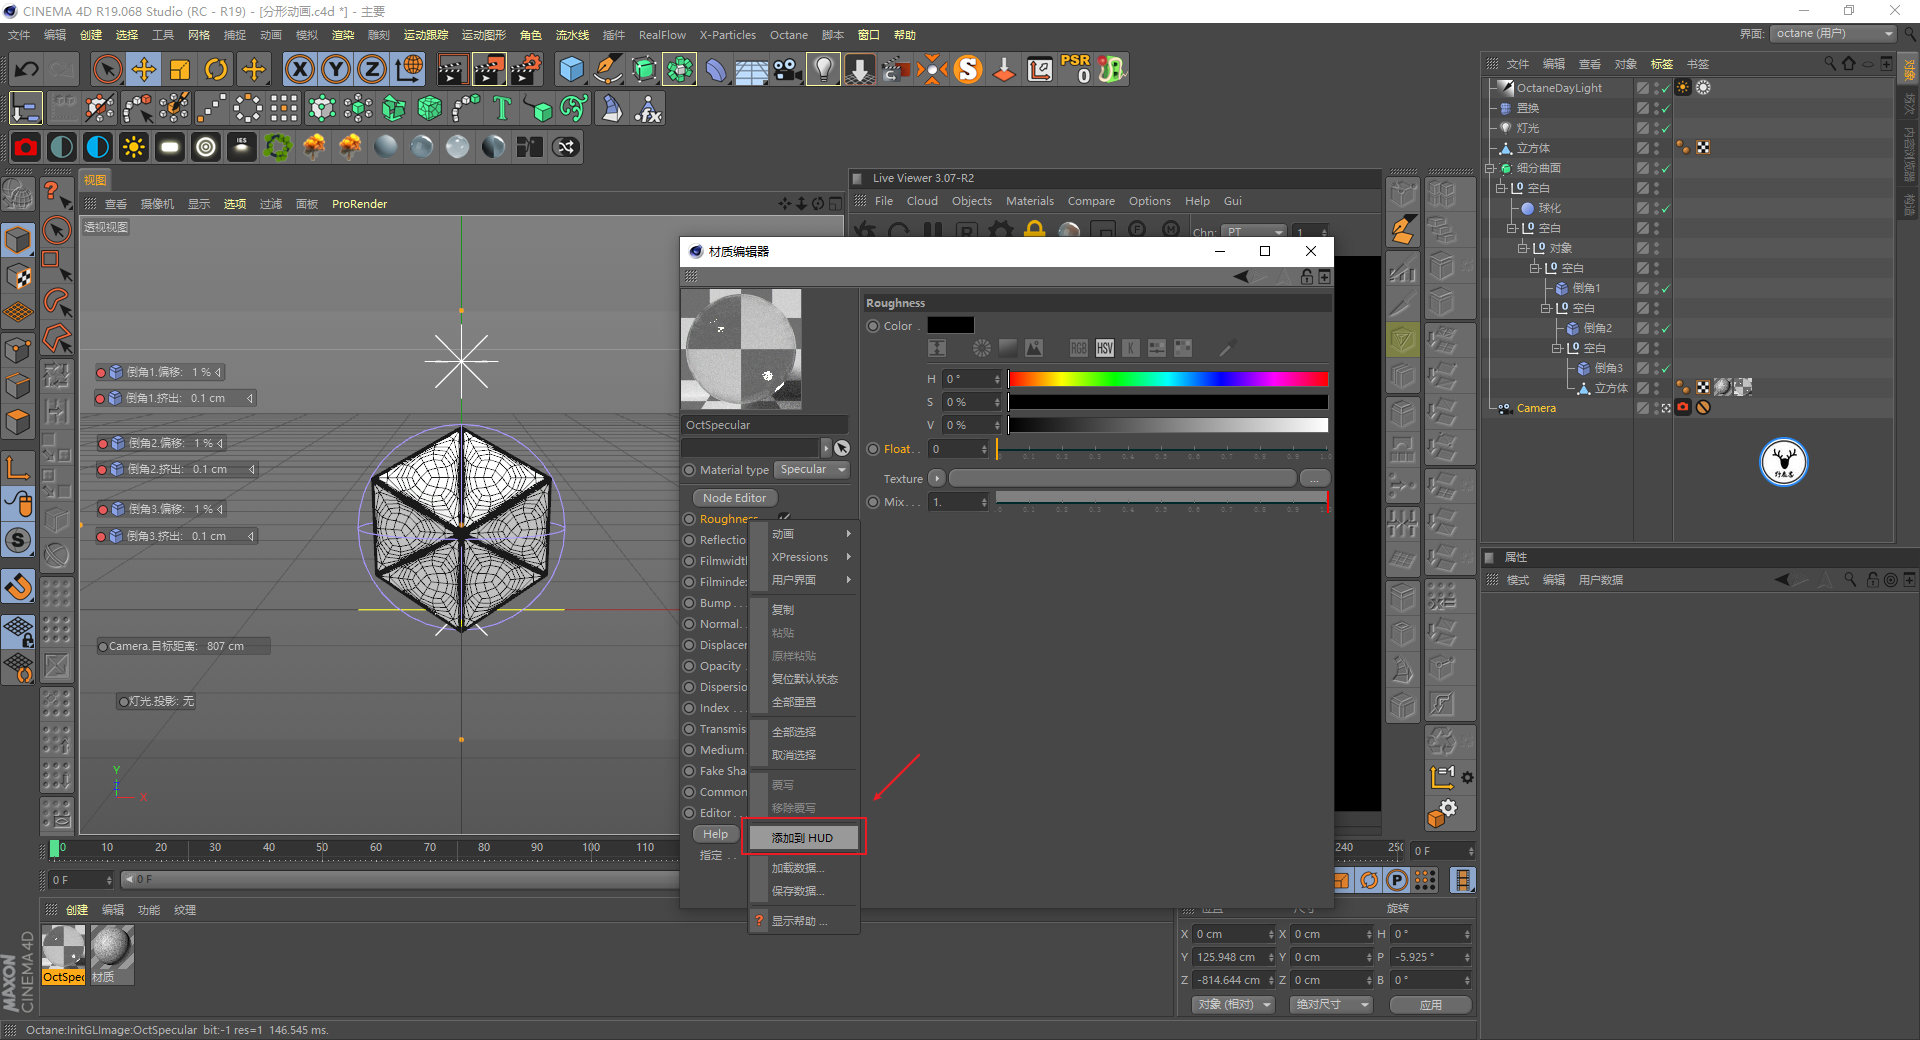Viewport: 1920px width, 1040px height.
Task: Add a floor object
Action: (751, 69)
